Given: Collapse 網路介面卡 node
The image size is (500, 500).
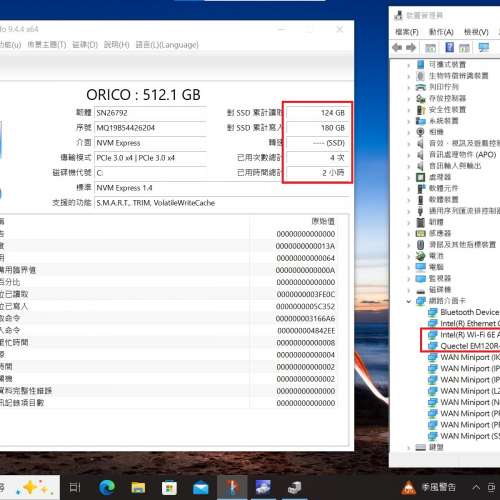Looking at the screenshot, I should click(409, 301).
